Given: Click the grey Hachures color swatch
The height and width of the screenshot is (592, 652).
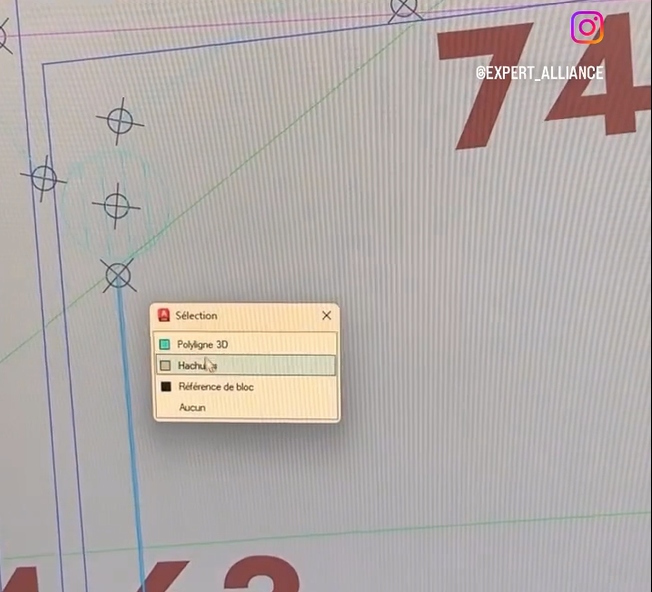Looking at the screenshot, I should click(x=165, y=365).
